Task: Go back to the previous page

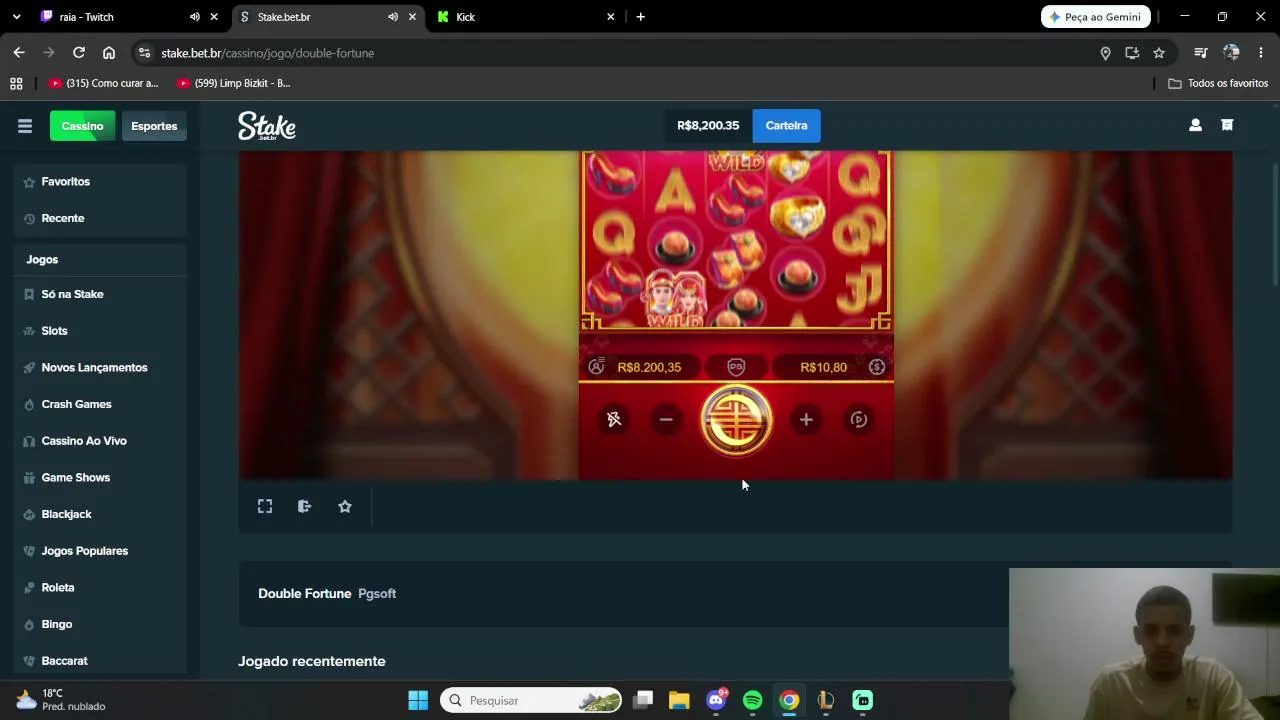Action: tap(19, 53)
